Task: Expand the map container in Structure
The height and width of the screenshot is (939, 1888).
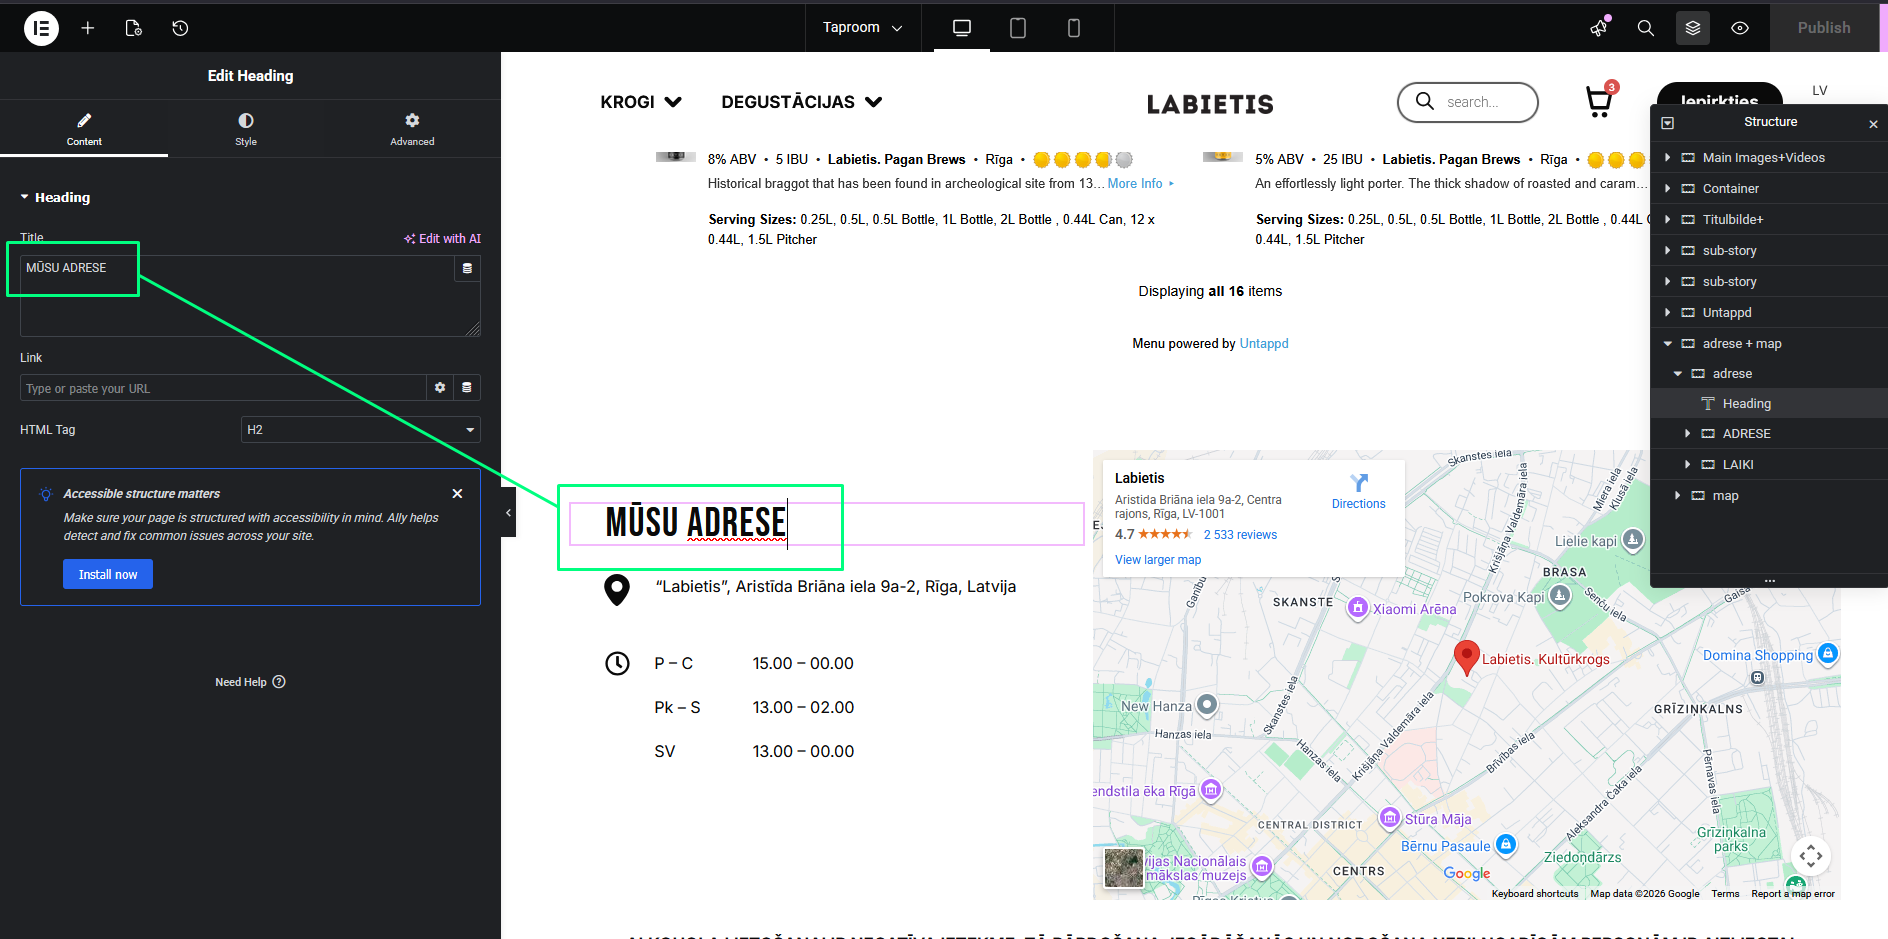Action: 1677,496
